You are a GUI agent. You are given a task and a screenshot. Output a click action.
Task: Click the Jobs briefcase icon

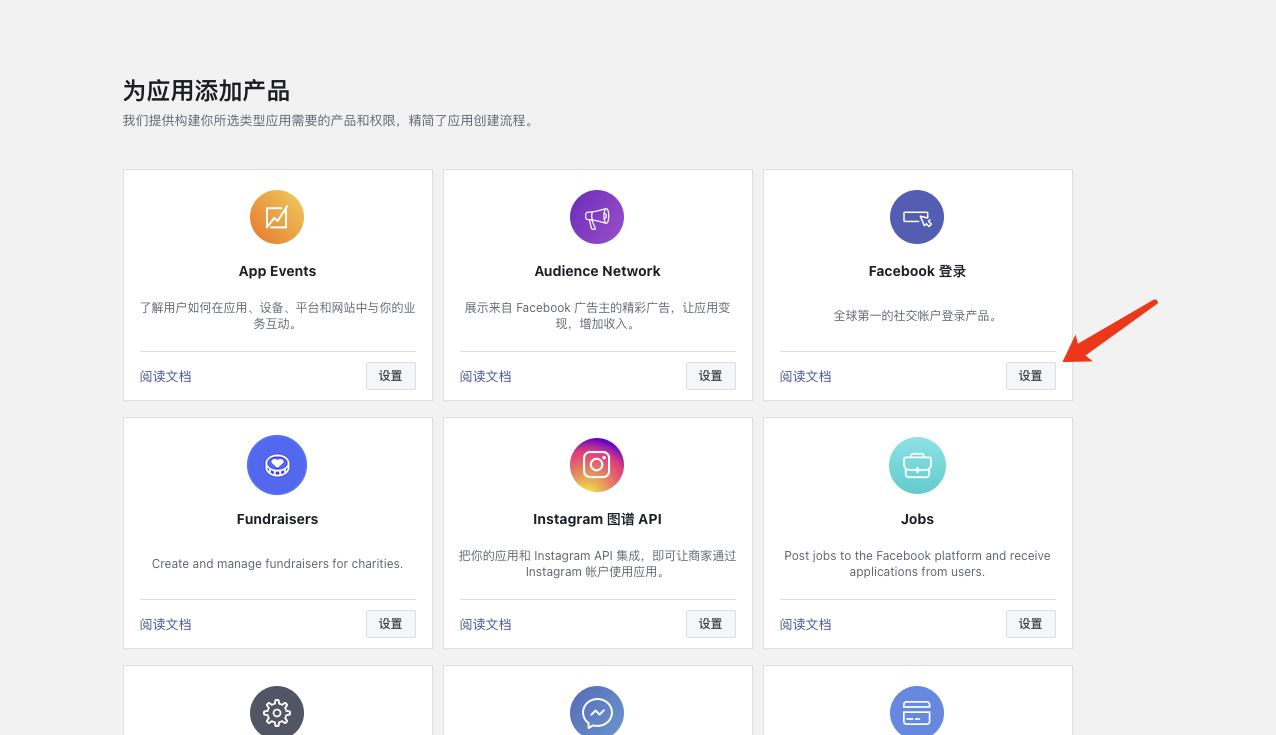917,465
